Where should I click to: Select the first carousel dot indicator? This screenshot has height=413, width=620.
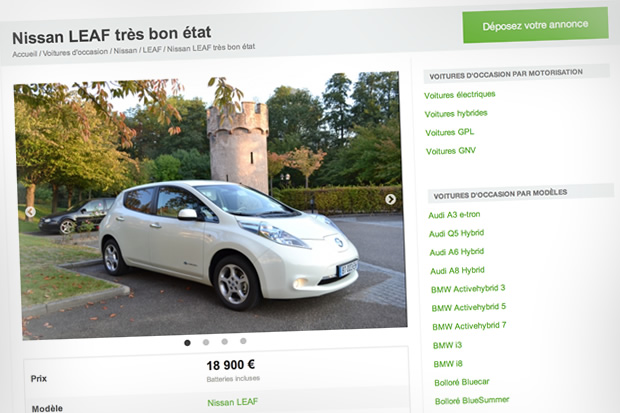click(x=187, y=343)
